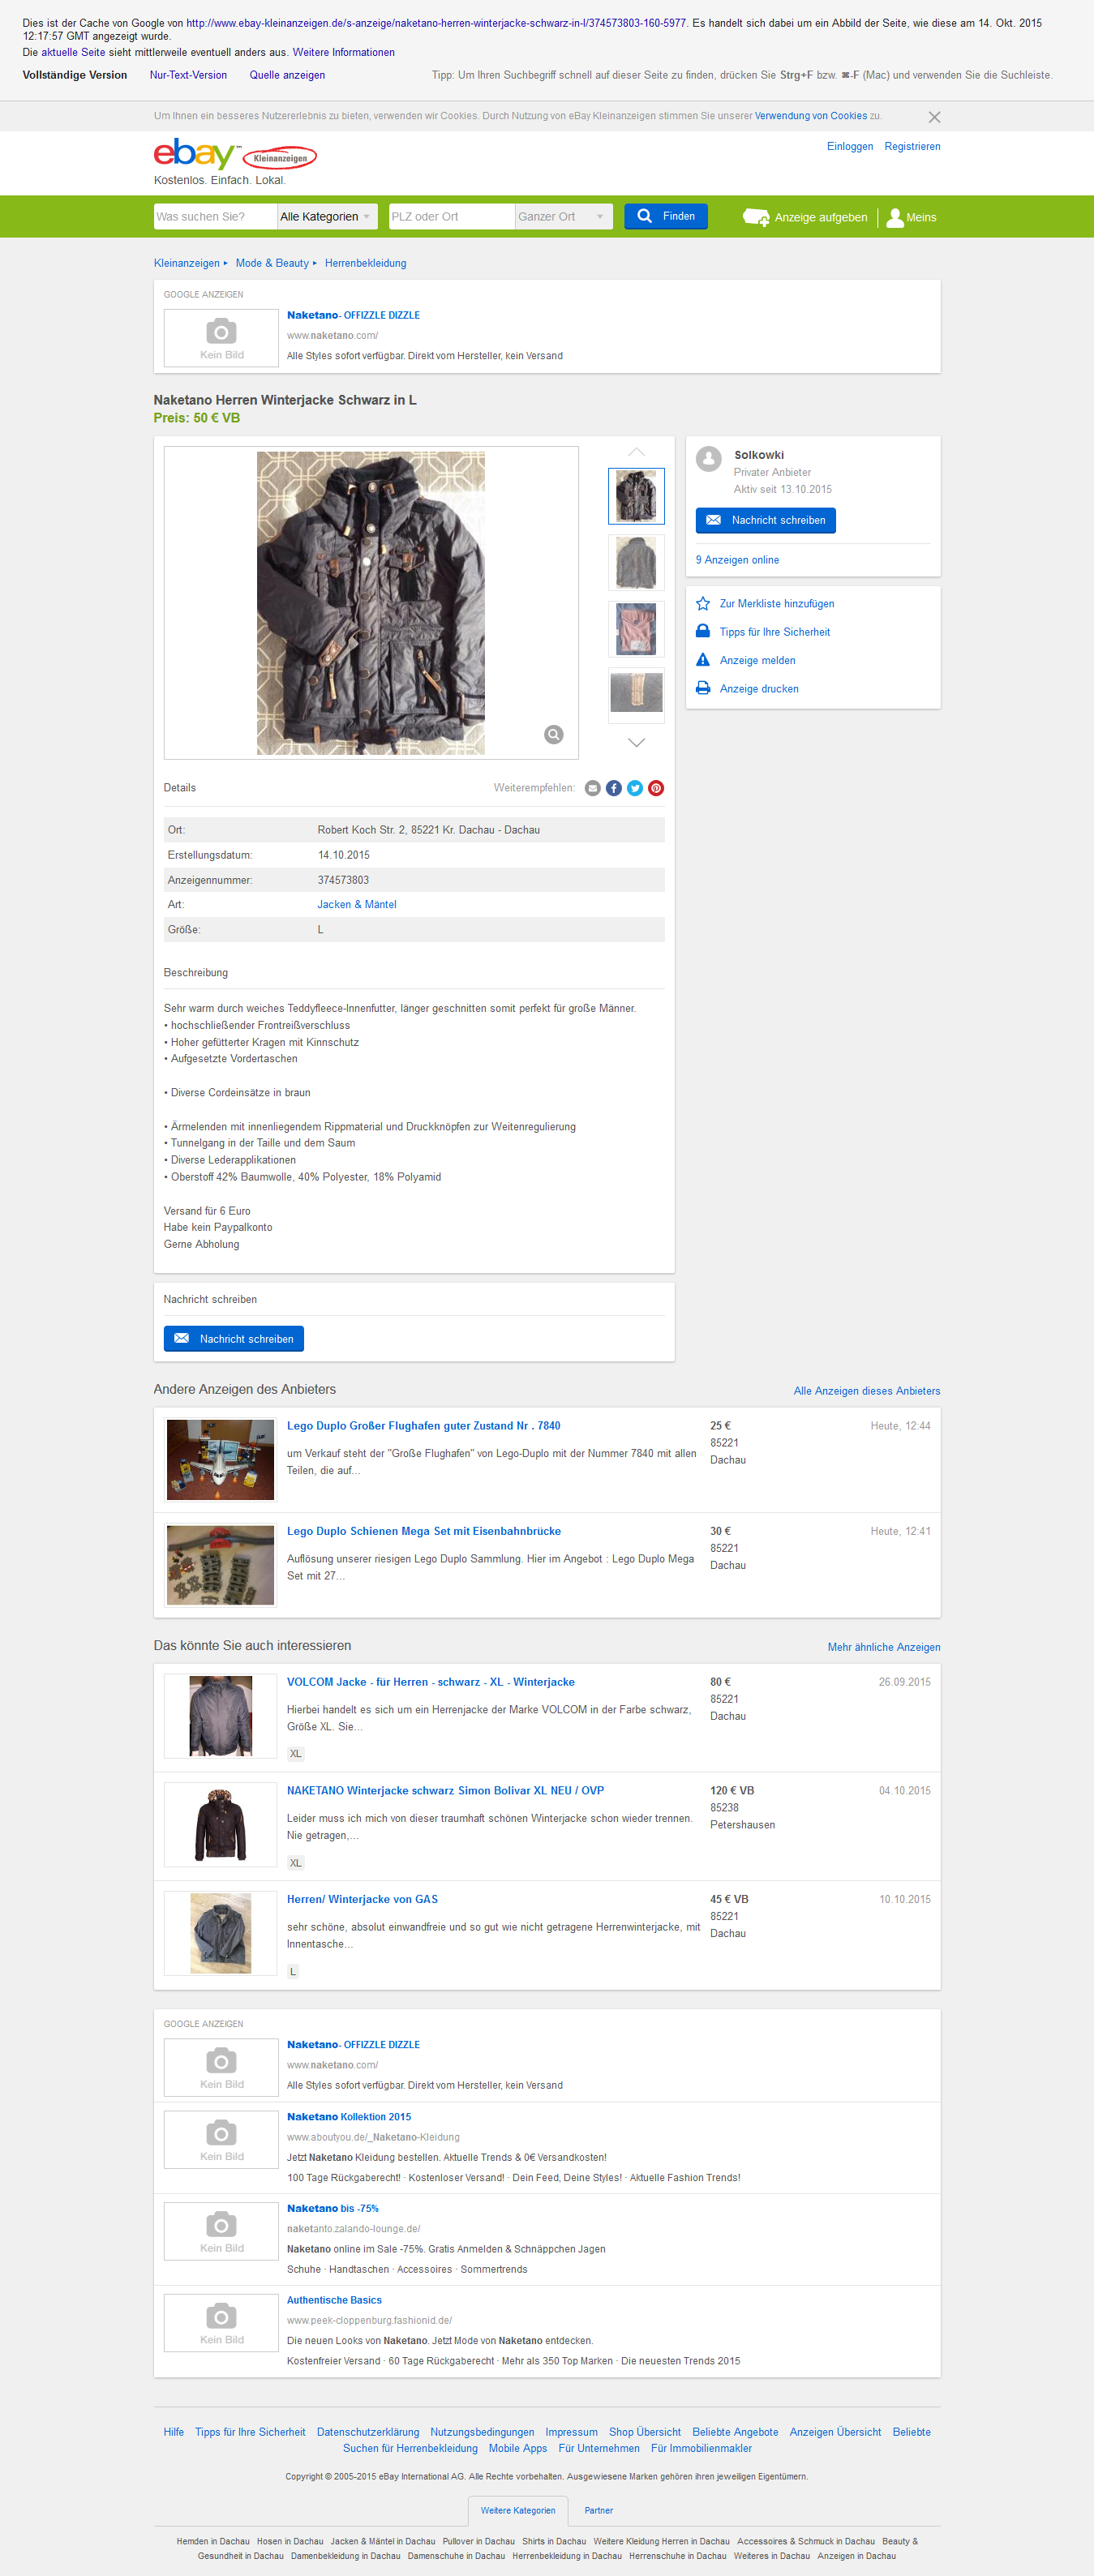Click Lego Duplo Schienen listing thumbnail

[x=220, y=1564]
